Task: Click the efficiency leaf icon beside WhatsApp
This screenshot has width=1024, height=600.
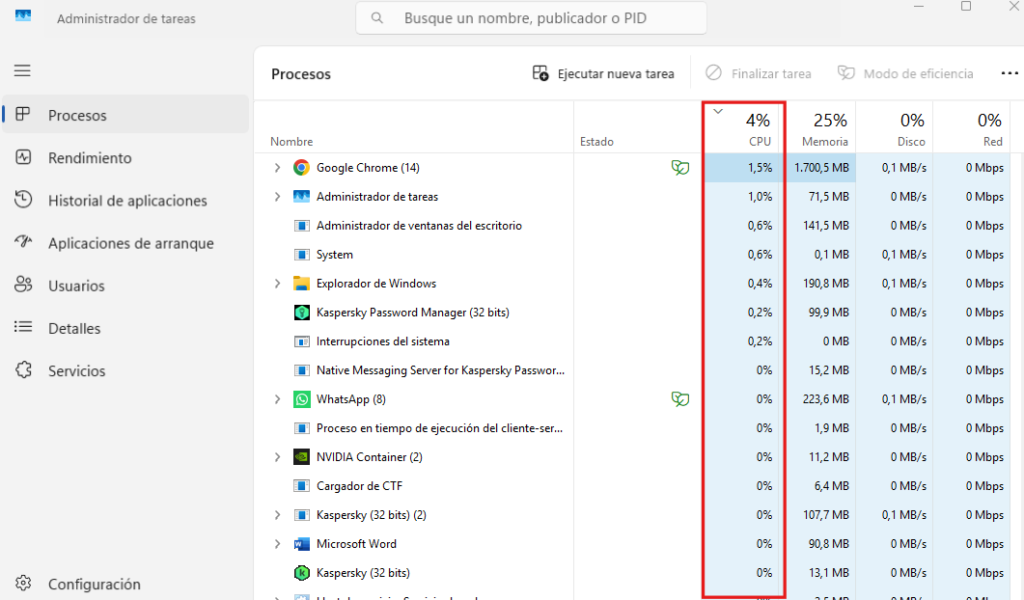Action: [681, 399]
